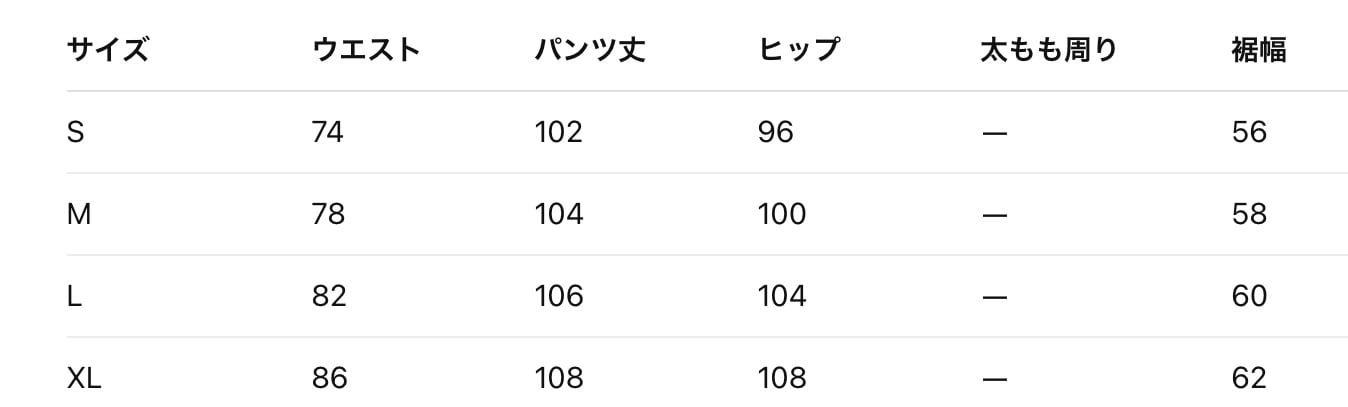Select the thigh dash in L row
This screenshot has width=1348, height=407.
(x=994, y=297)
